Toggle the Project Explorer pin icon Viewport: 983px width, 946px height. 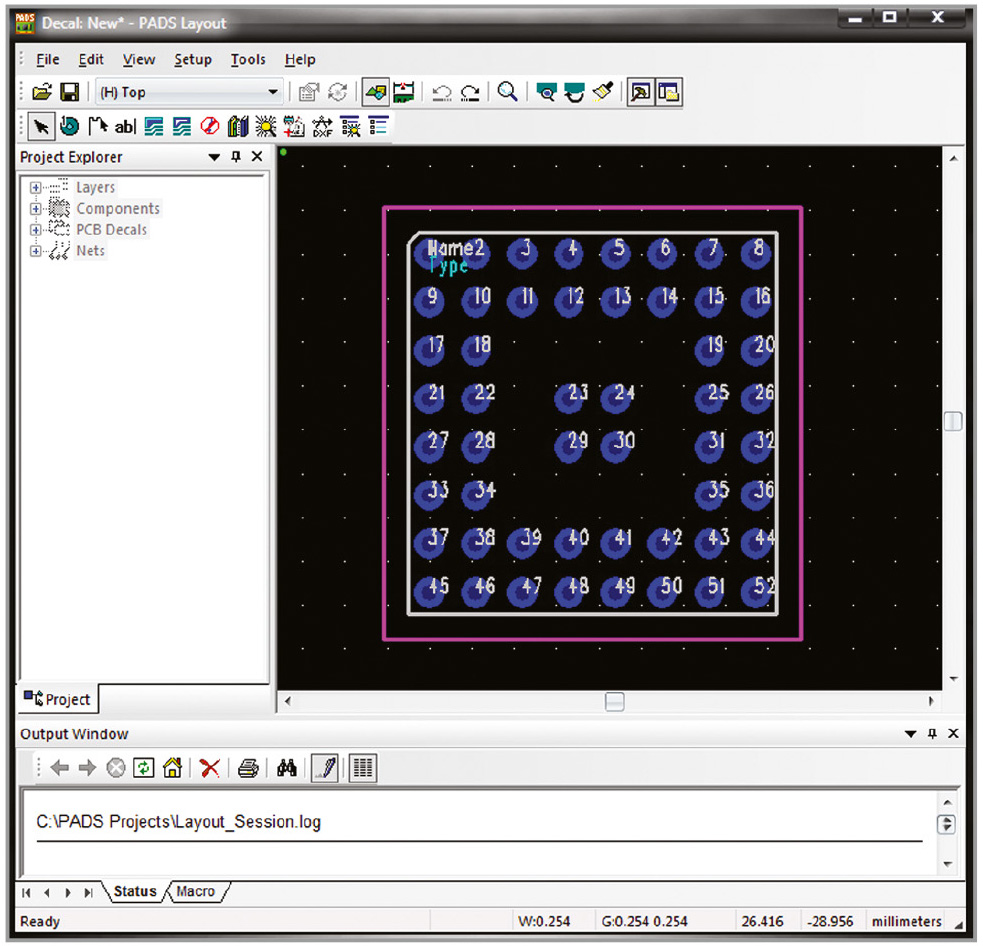coord(236,157)
